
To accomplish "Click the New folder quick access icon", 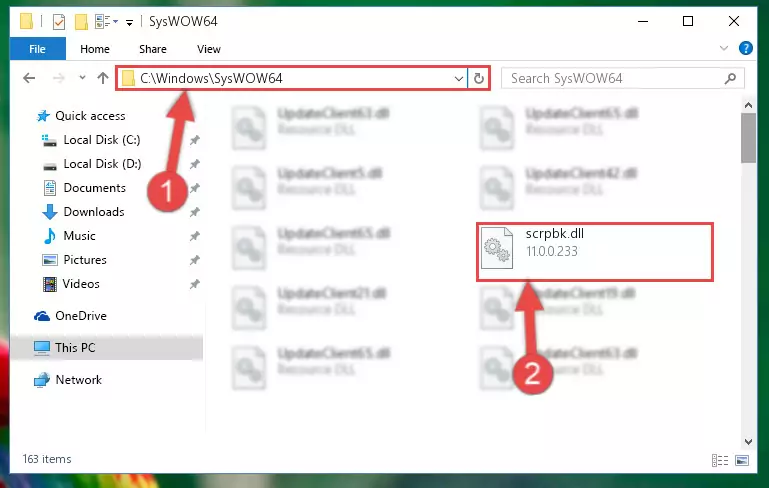I will tap(81, 22).
